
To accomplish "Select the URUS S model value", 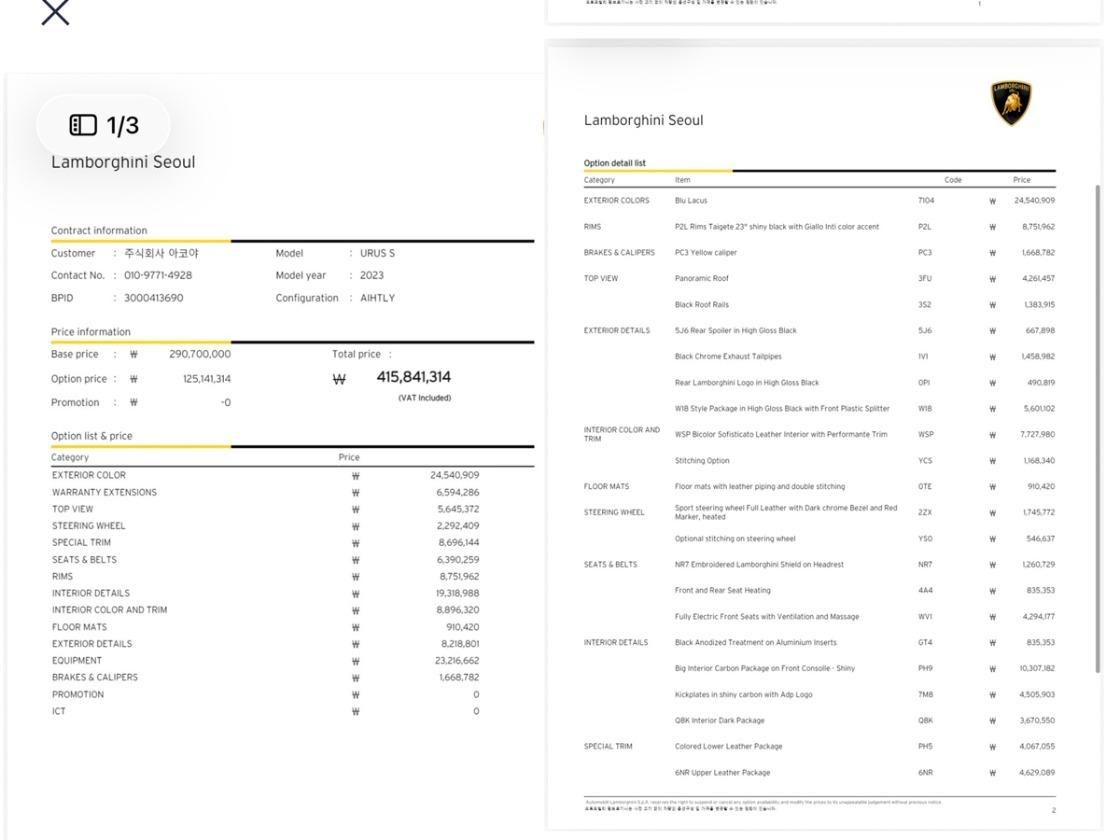I will pyautogui.click(x=377, y=253).
